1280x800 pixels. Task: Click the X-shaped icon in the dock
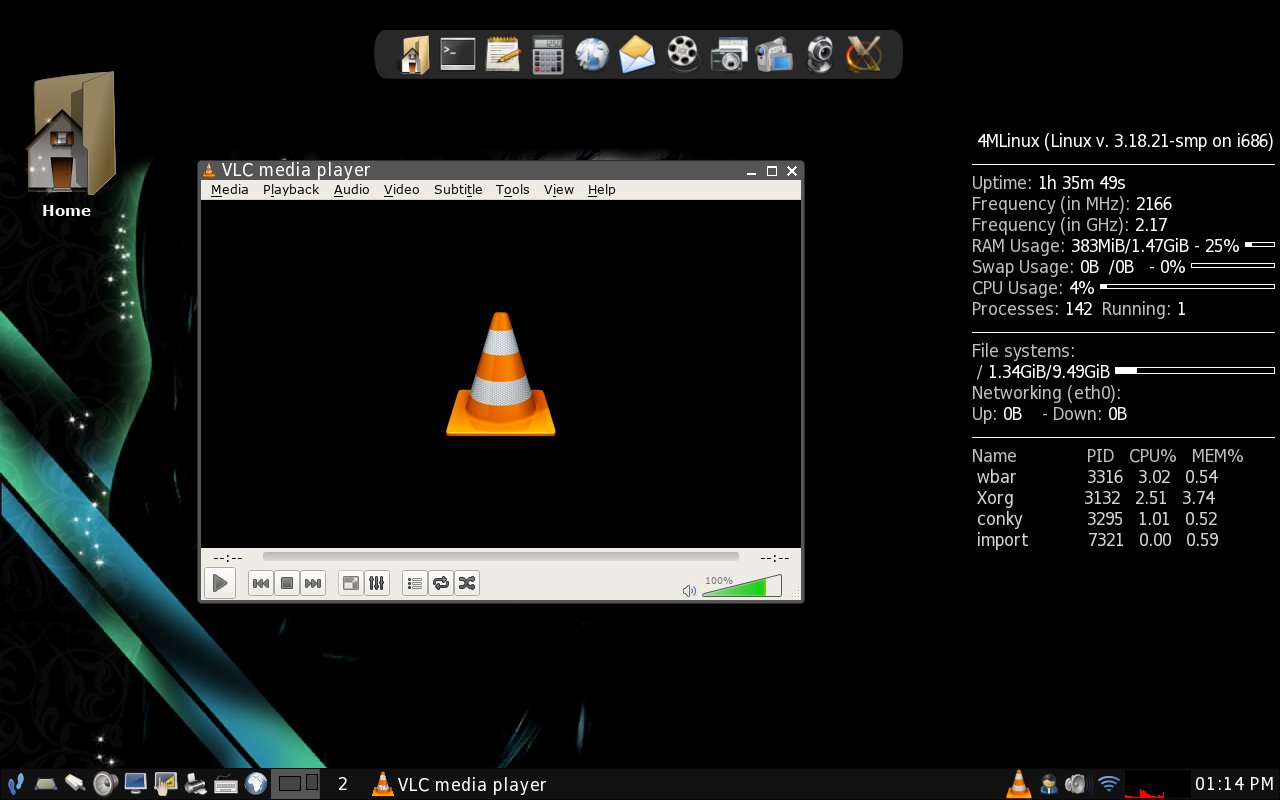click(x=863, y=54)
